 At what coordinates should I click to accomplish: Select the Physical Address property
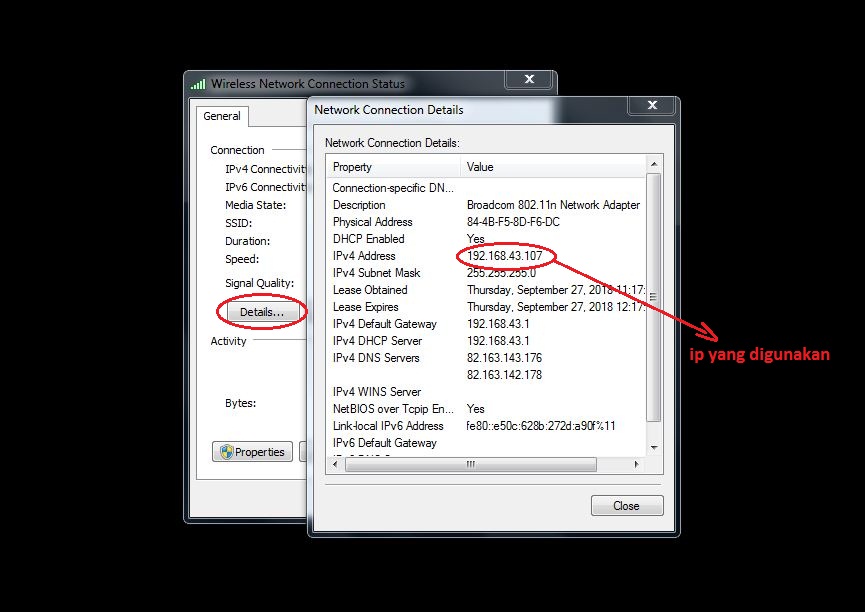click(x=373, y=222)
